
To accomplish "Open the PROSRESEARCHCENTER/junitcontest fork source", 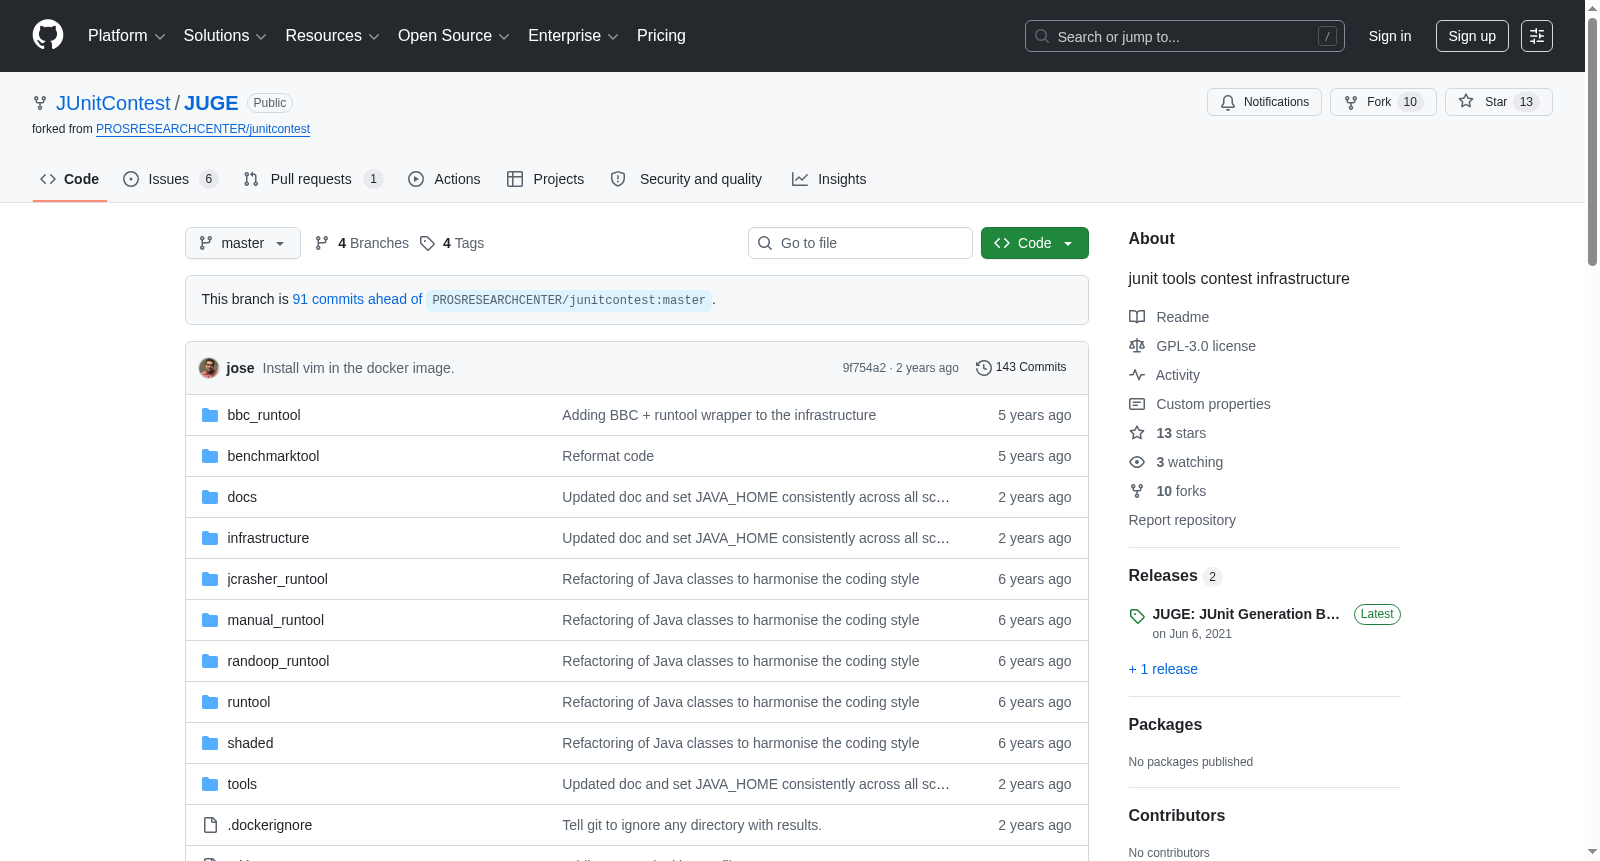I will click(x=203, y=129).
